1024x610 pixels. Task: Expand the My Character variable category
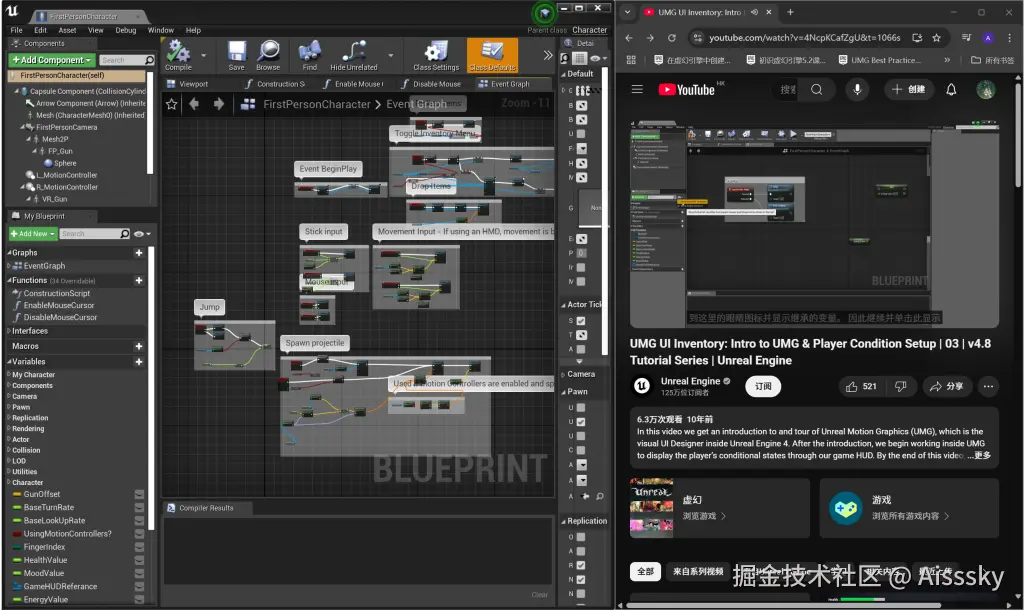click(9, 375)
